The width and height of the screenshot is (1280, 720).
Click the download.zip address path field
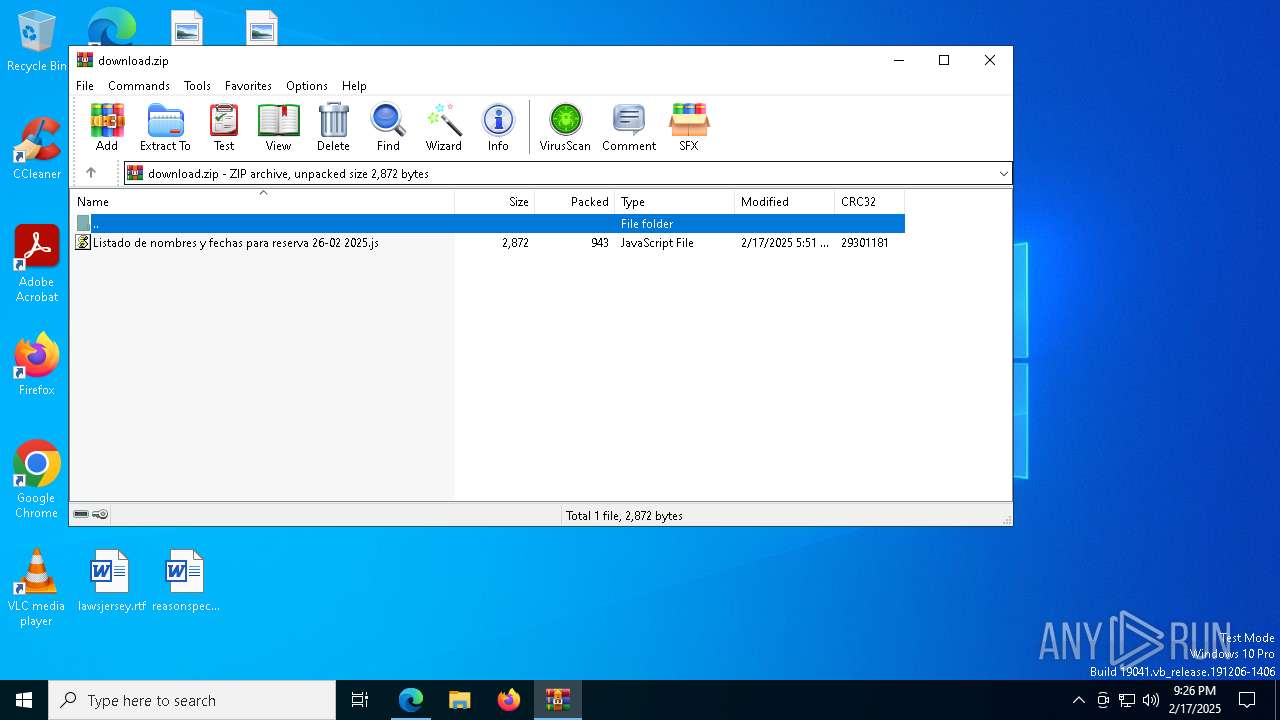(567, 174)
